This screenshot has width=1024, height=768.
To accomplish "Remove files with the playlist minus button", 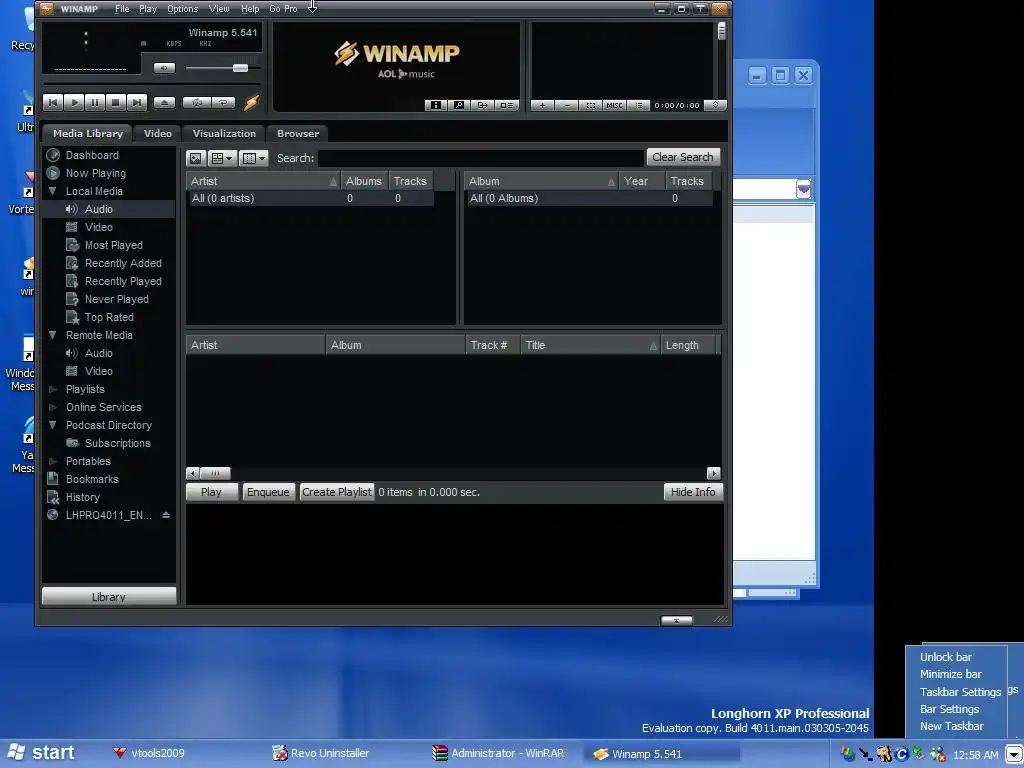I will pos(566,105).
